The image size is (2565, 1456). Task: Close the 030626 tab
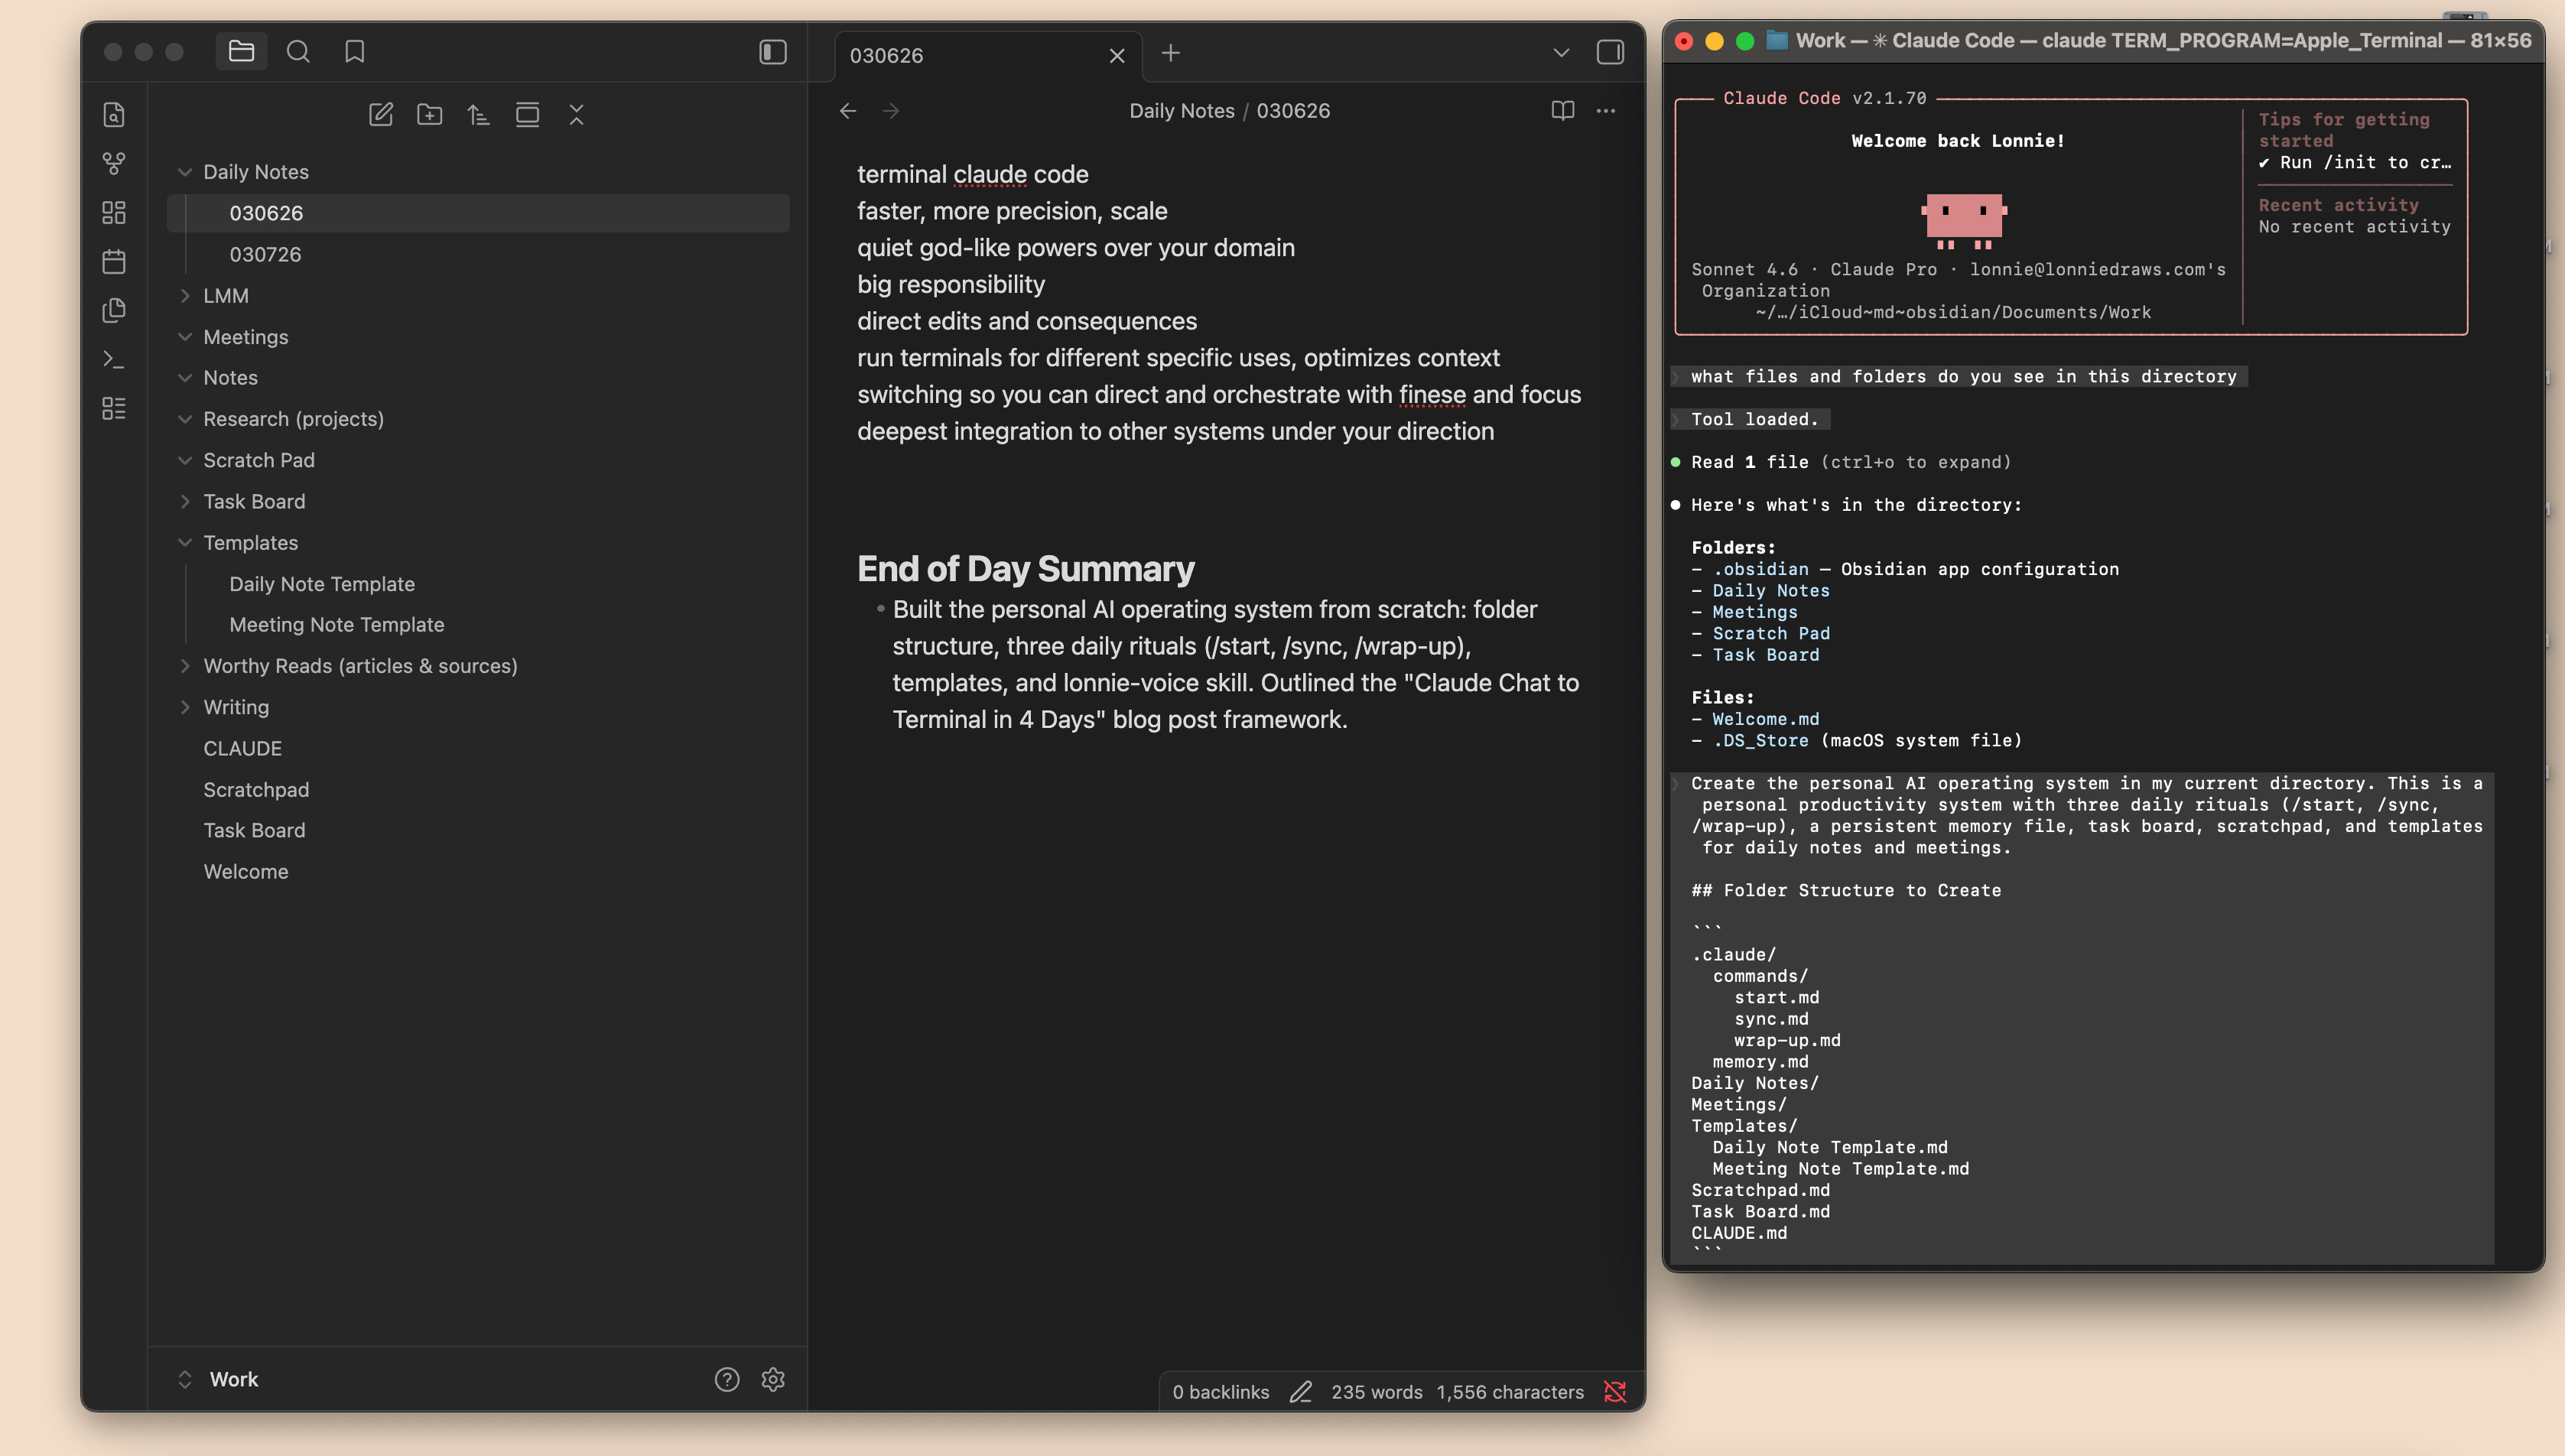coord(1117,56)
